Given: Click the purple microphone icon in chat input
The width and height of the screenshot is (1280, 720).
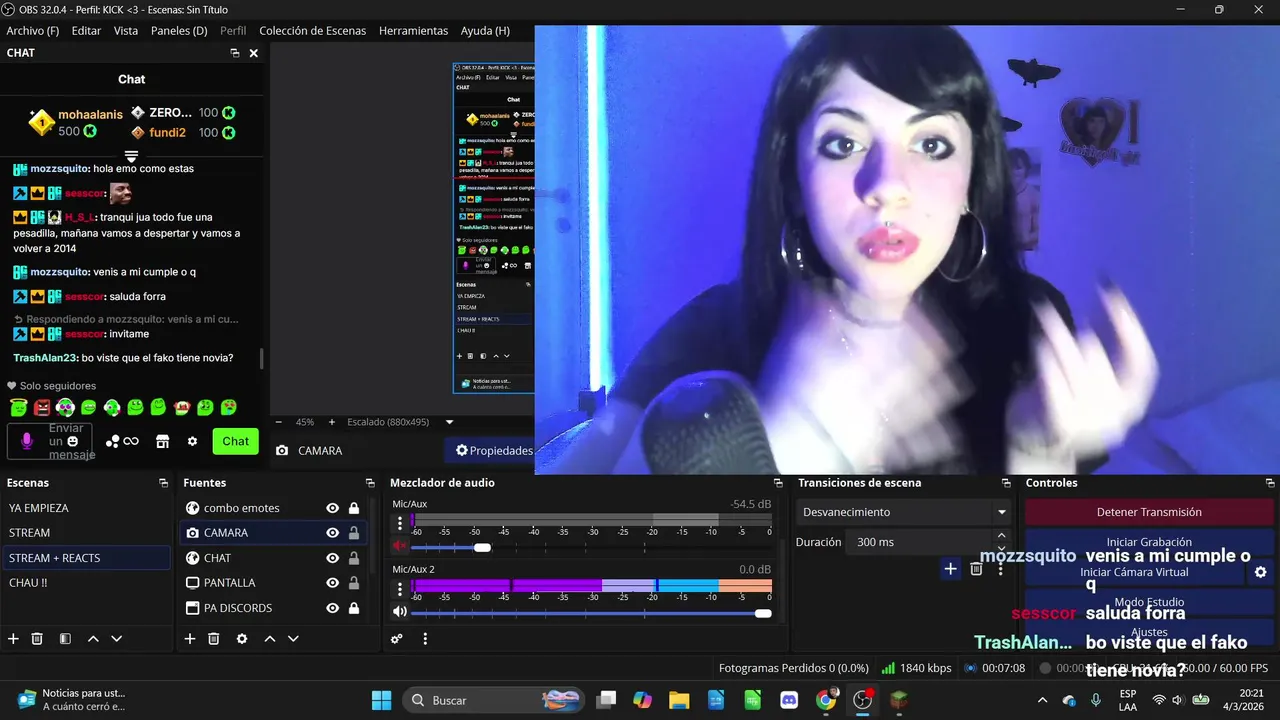Looking at the screenshot, I should 27,441.
